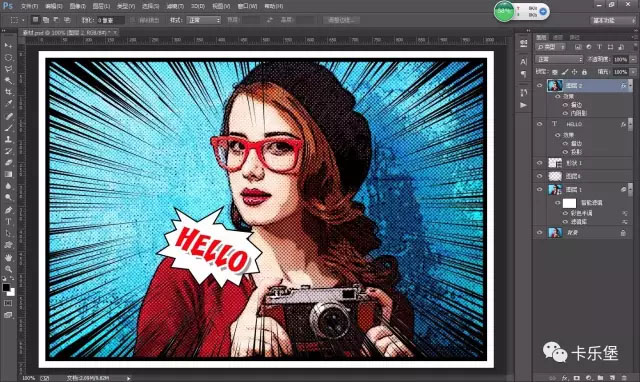640x382 pixels.
Task: Select the Crop tool
Action: pyautogui.click(x=8, y=92)
